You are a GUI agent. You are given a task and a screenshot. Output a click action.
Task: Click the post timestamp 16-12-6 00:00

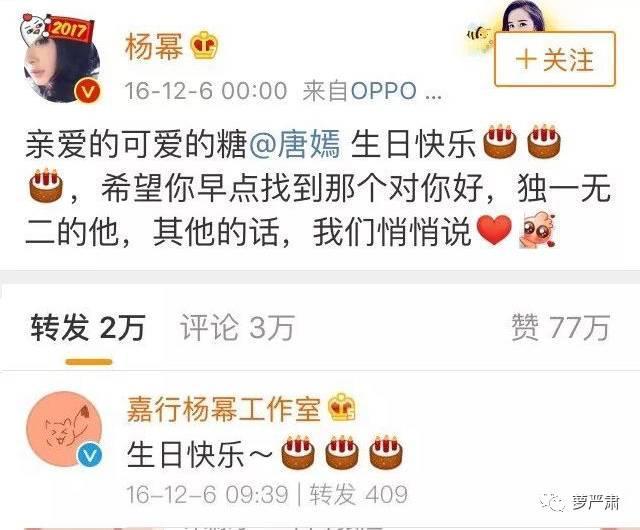[x=206, y=91]
